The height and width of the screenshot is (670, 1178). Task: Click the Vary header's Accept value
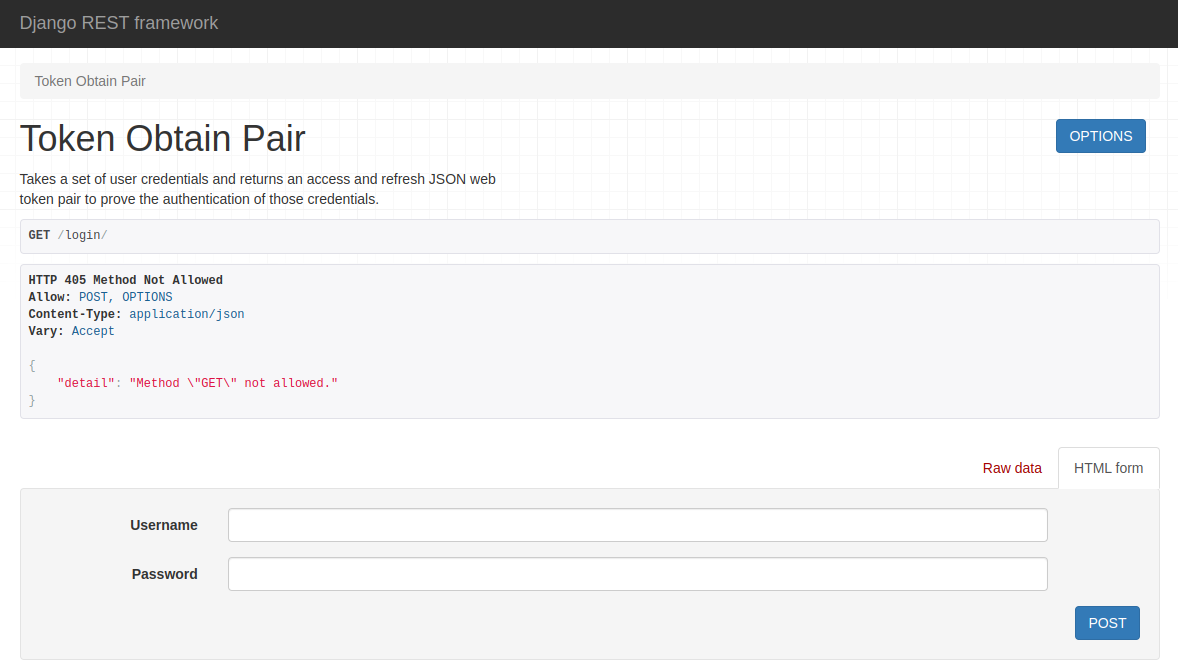click(93, 331)
